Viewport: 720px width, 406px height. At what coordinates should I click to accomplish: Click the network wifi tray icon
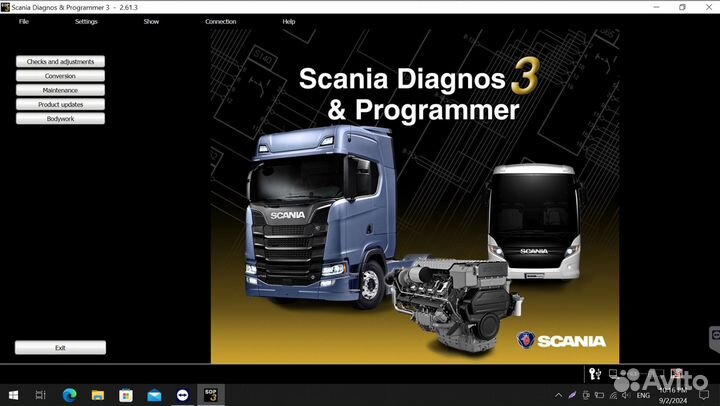[x=613, y=395]
